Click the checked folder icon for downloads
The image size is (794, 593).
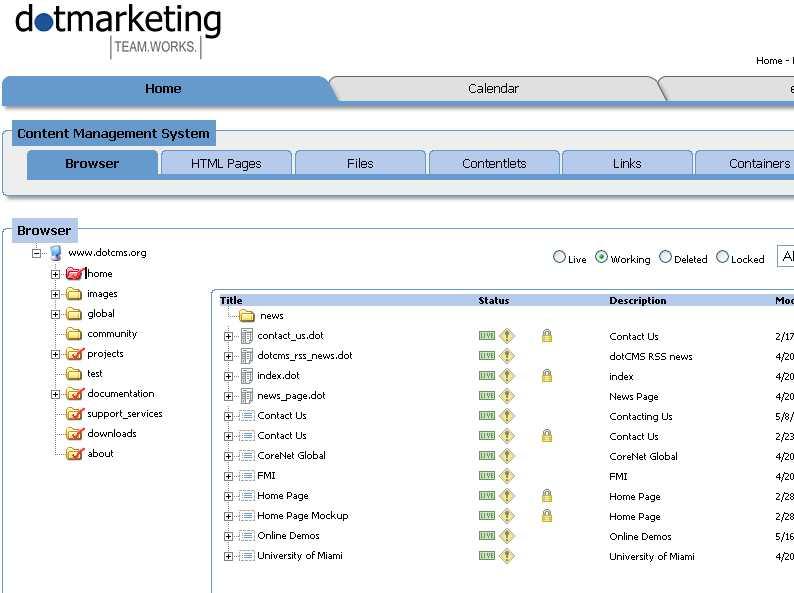(74, 434)
